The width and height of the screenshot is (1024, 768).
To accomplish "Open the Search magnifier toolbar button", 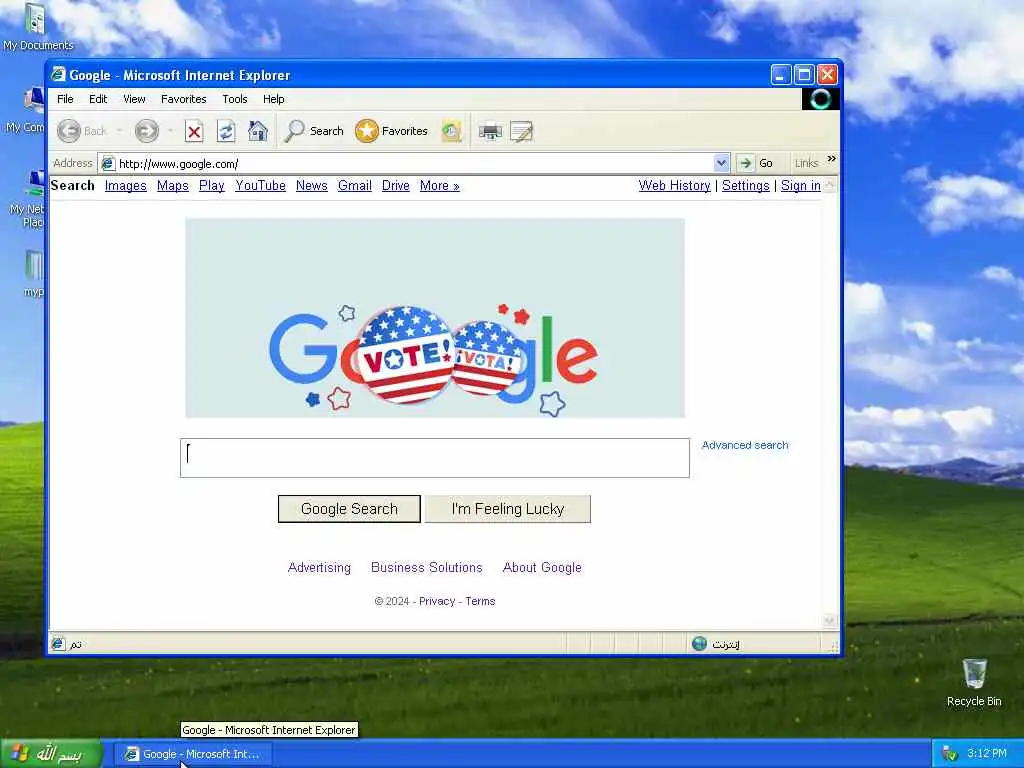I will tap(314, 131).
